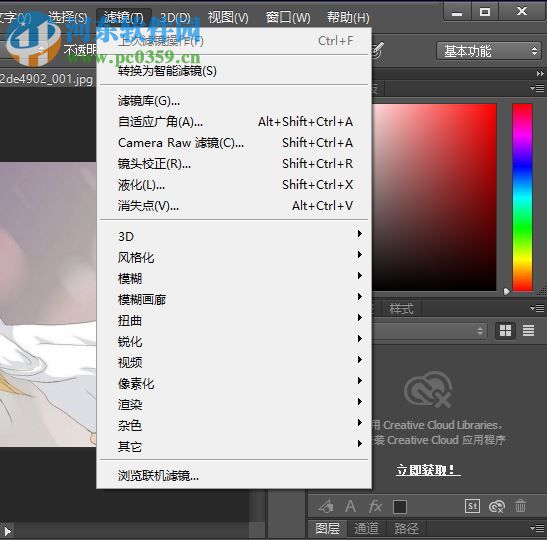Image resolution: width=547 pixels, height=540 pixels.
Task: Expand the 锐化 submenu
Action: [x=234, y=342]
